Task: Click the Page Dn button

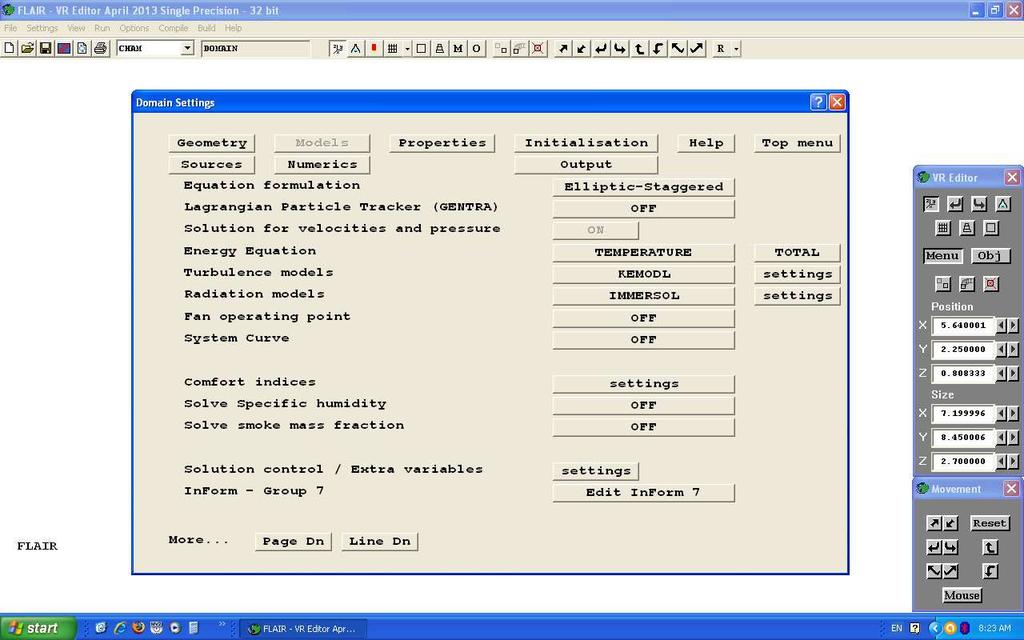Action: (x=293, y=541)
